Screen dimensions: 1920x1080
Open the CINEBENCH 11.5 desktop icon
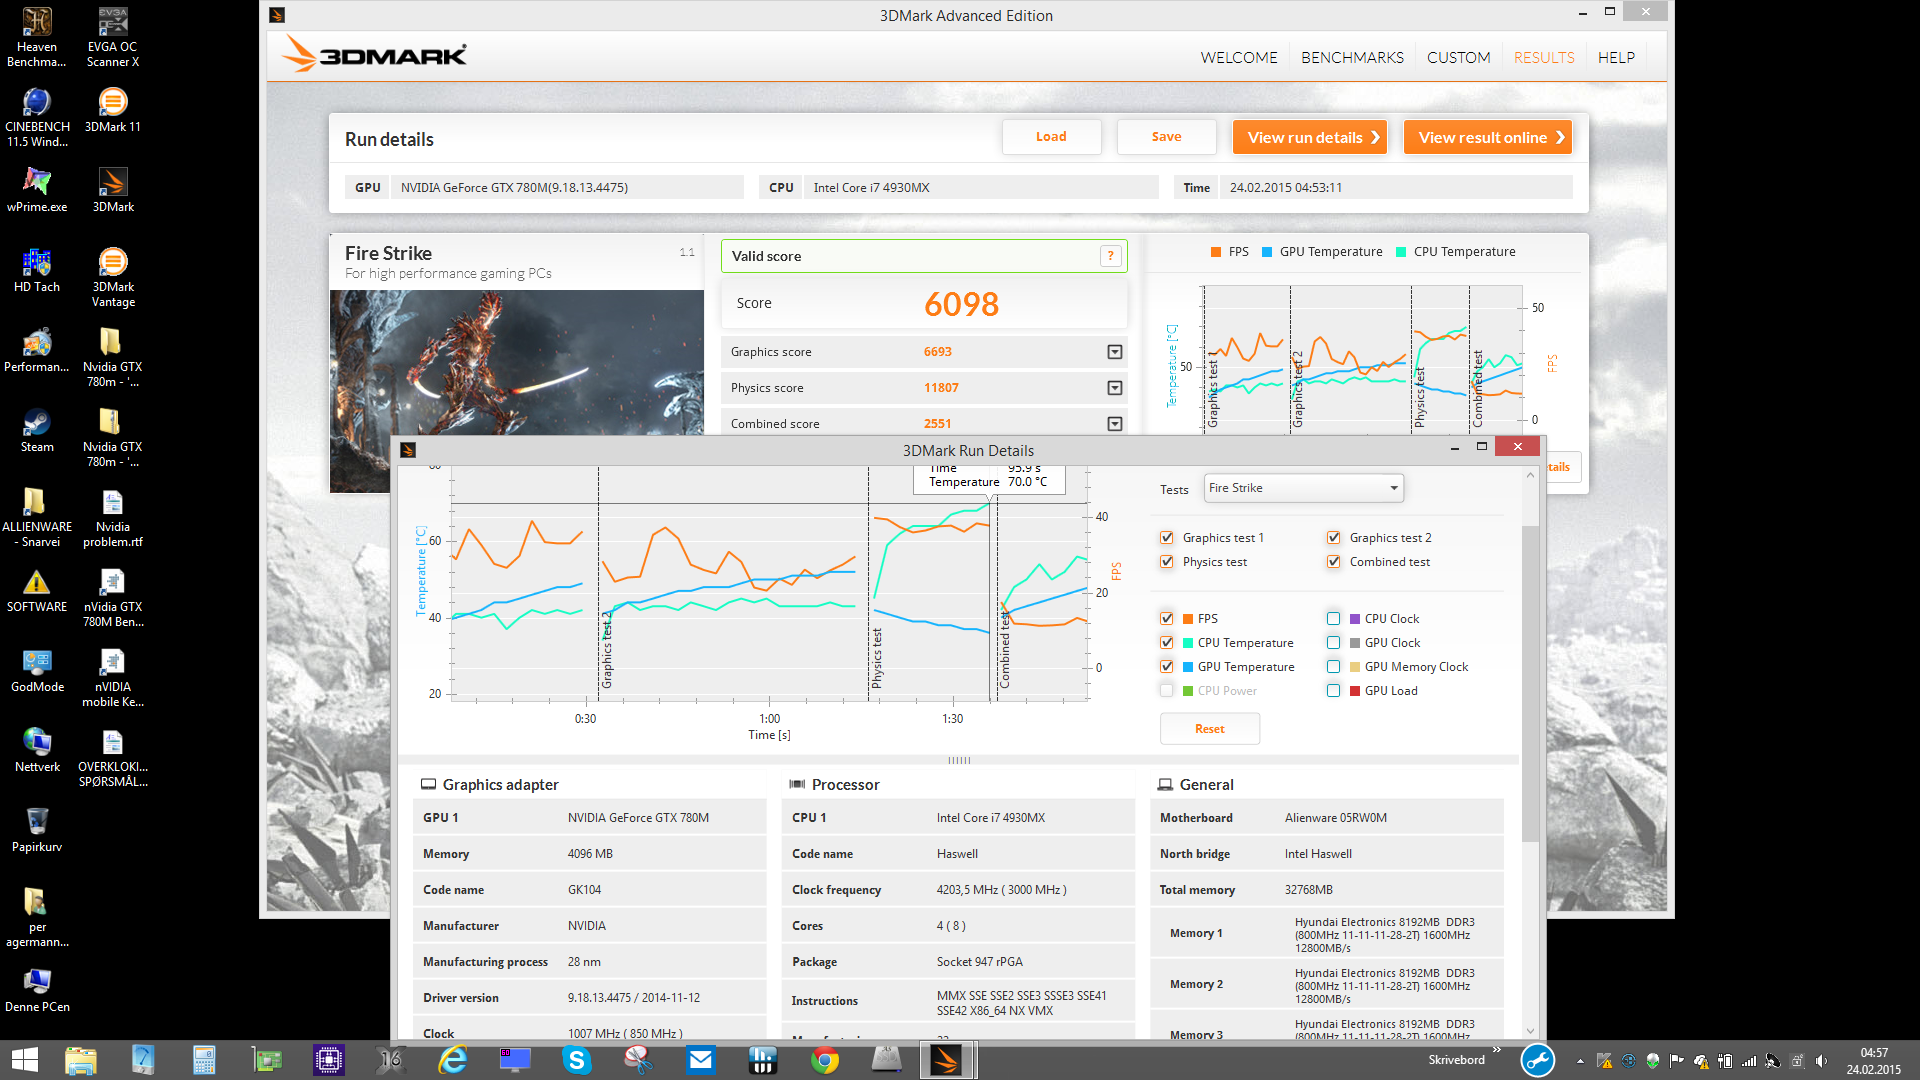click(37, 117)
